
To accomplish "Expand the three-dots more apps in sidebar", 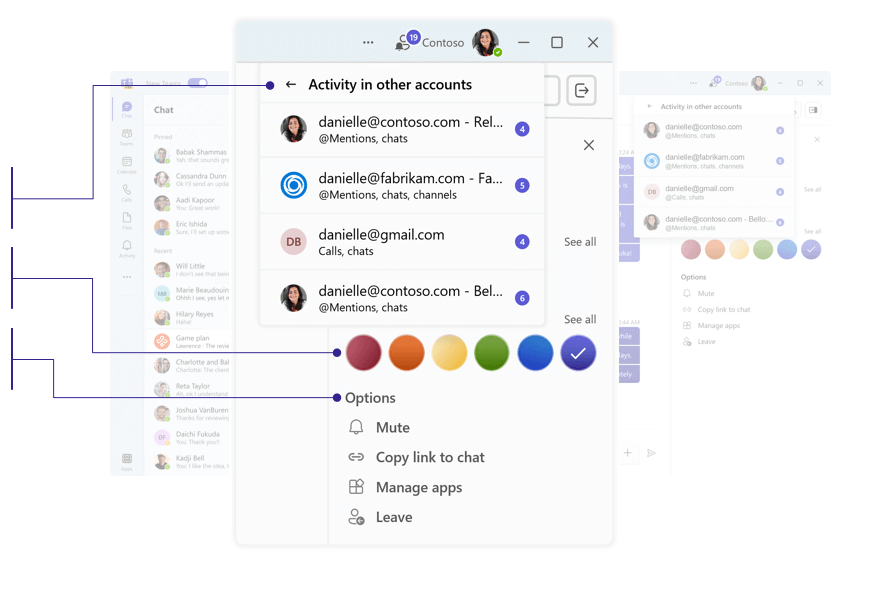I will (x=127, y=277).
